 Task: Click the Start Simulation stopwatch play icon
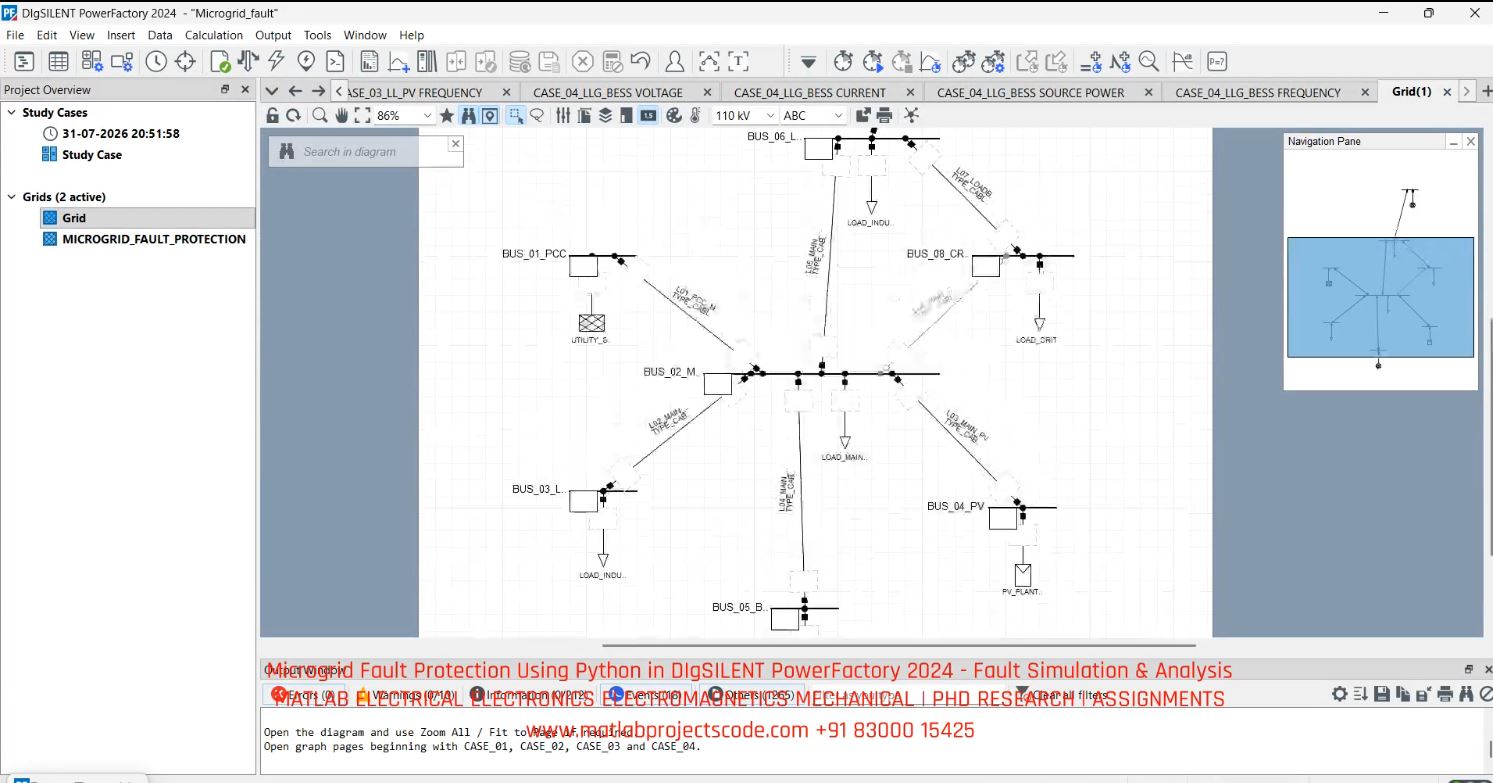pos(872,61)
